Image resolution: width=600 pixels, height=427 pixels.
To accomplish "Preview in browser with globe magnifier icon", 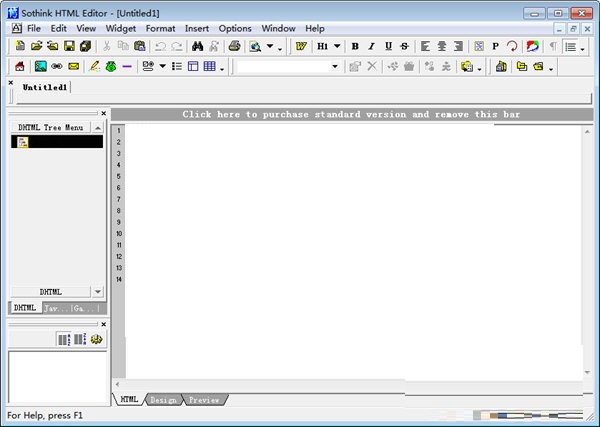I will pos(255,46).
